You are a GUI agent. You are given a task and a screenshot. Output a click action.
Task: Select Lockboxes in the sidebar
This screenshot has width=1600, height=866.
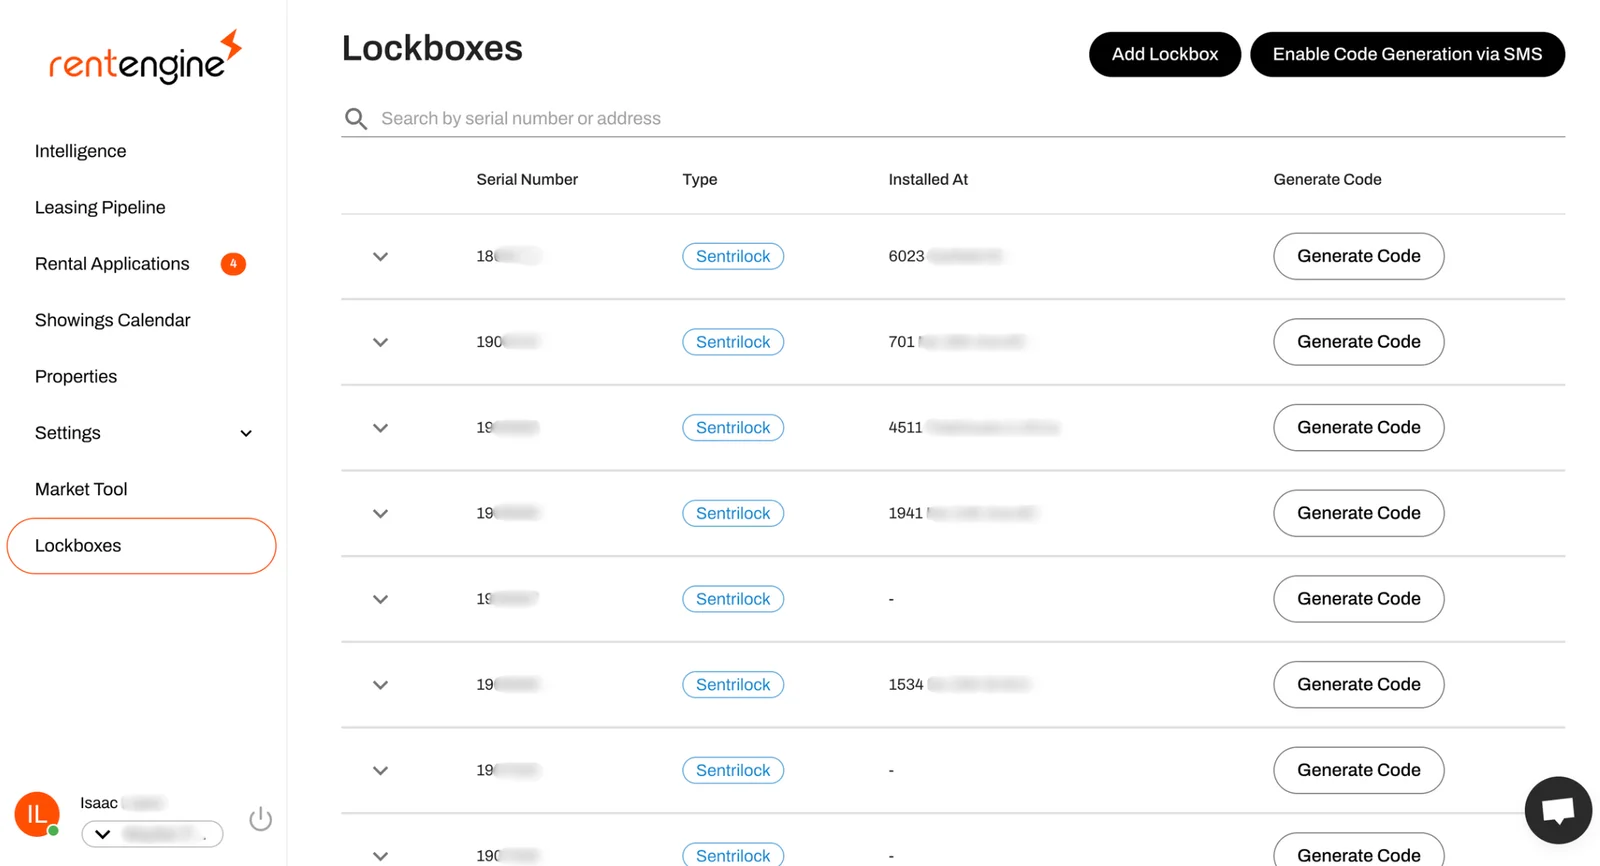[141, 546]
